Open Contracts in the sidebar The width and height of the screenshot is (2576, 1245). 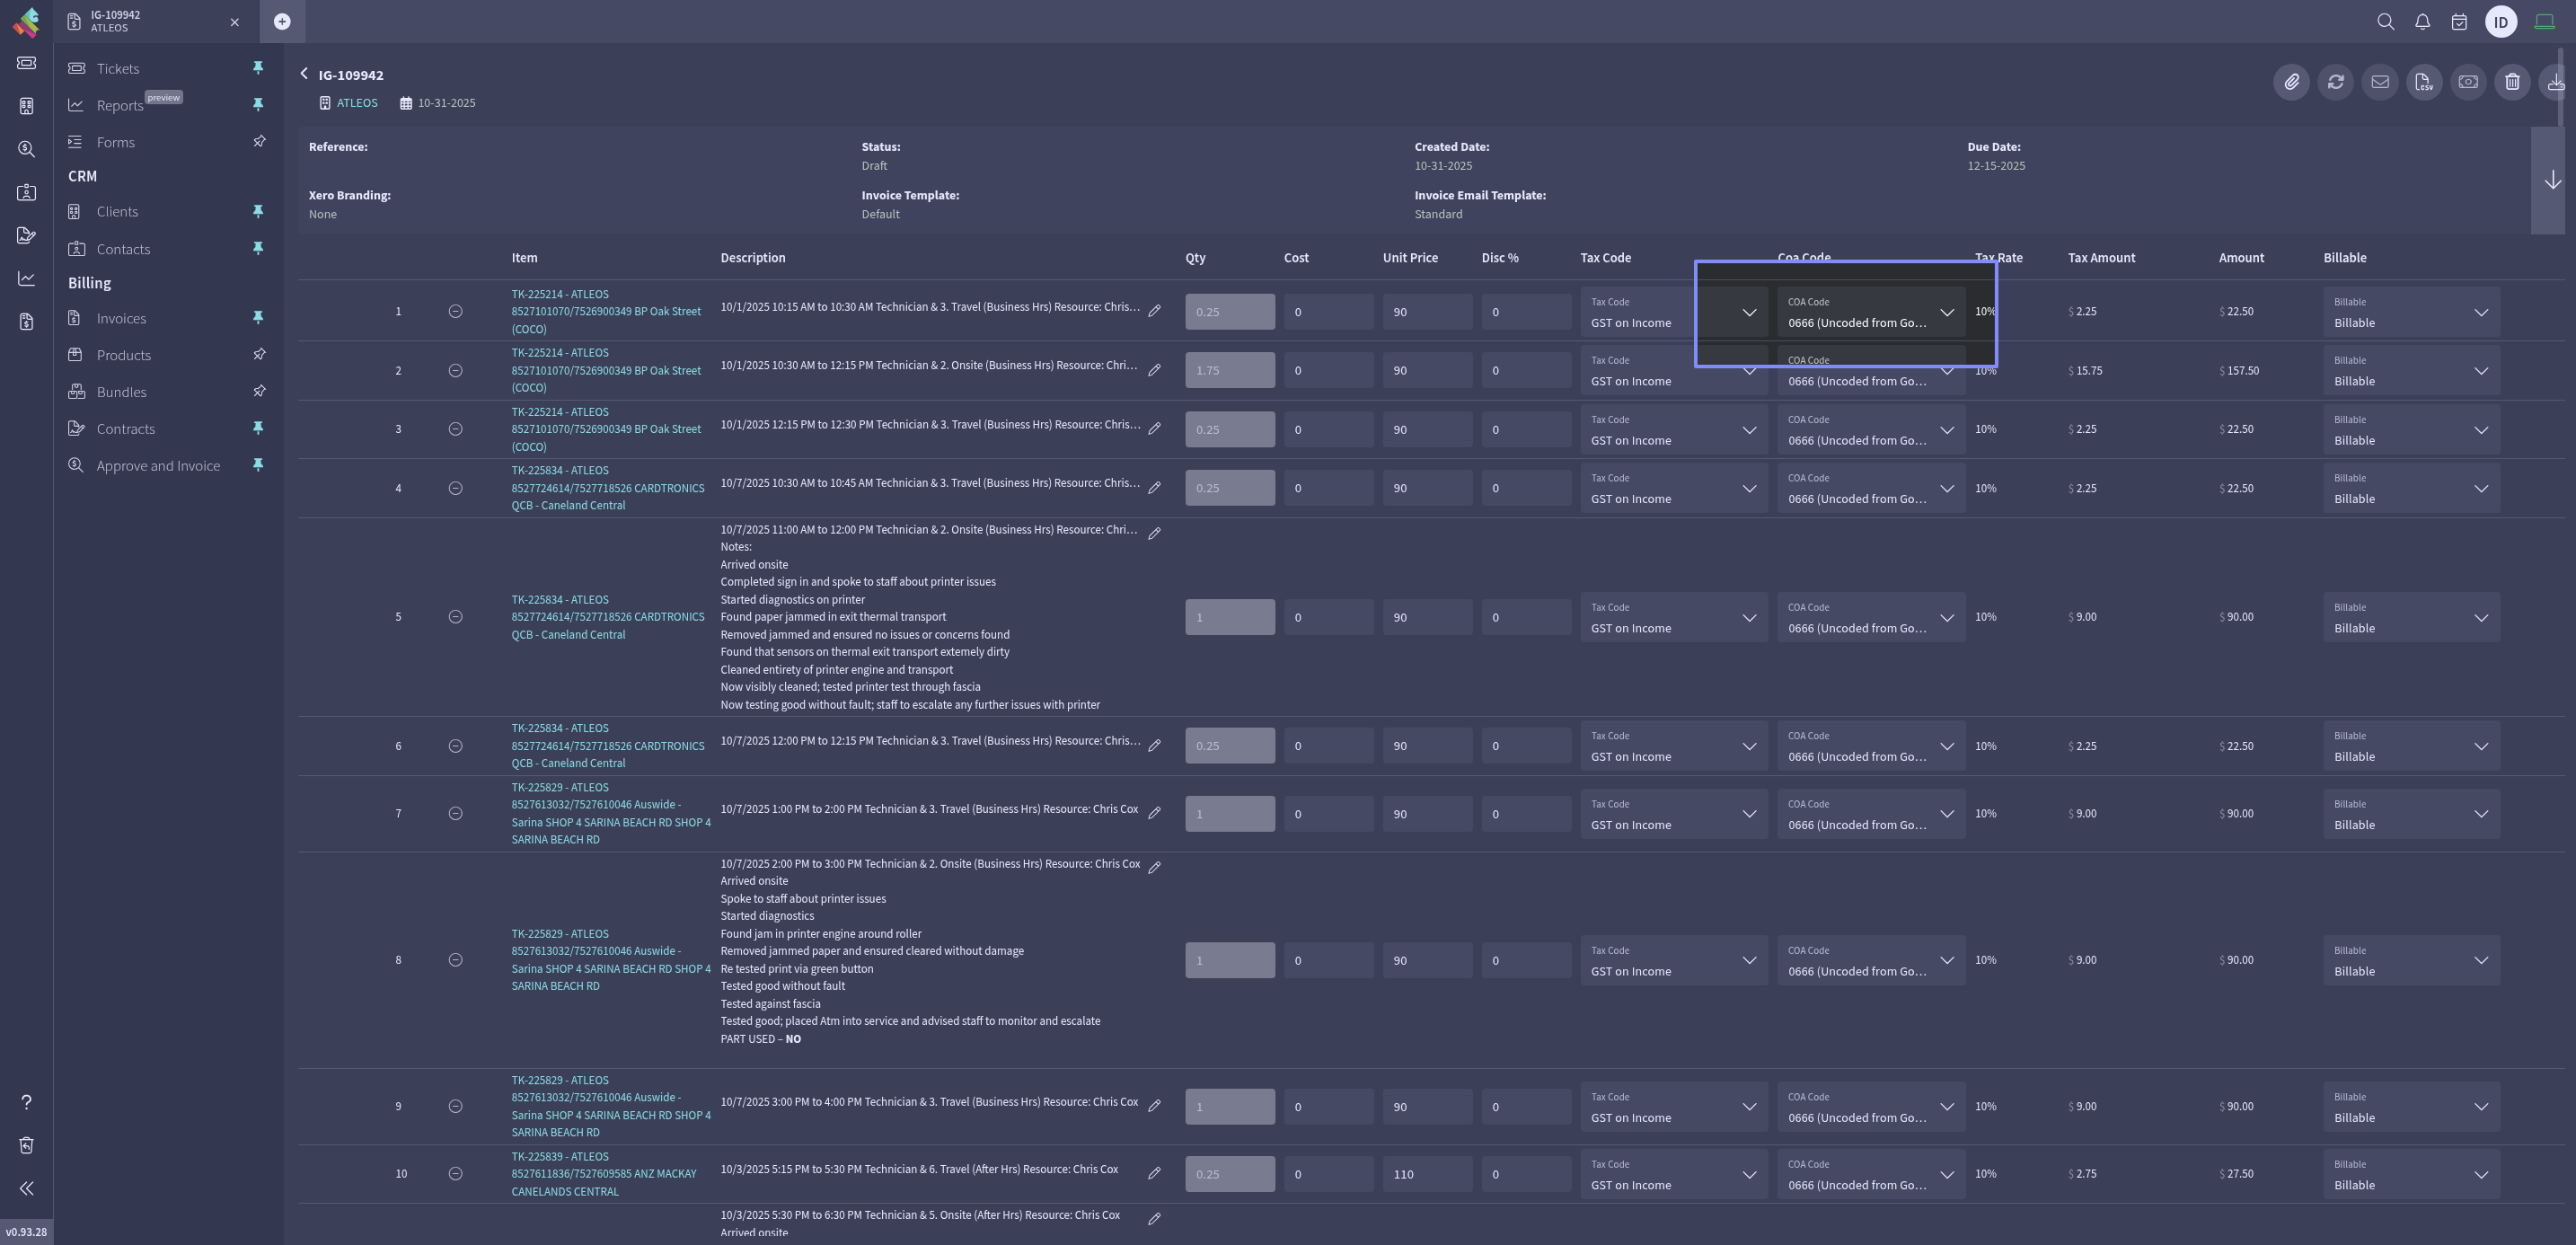(x=125, y=428)
